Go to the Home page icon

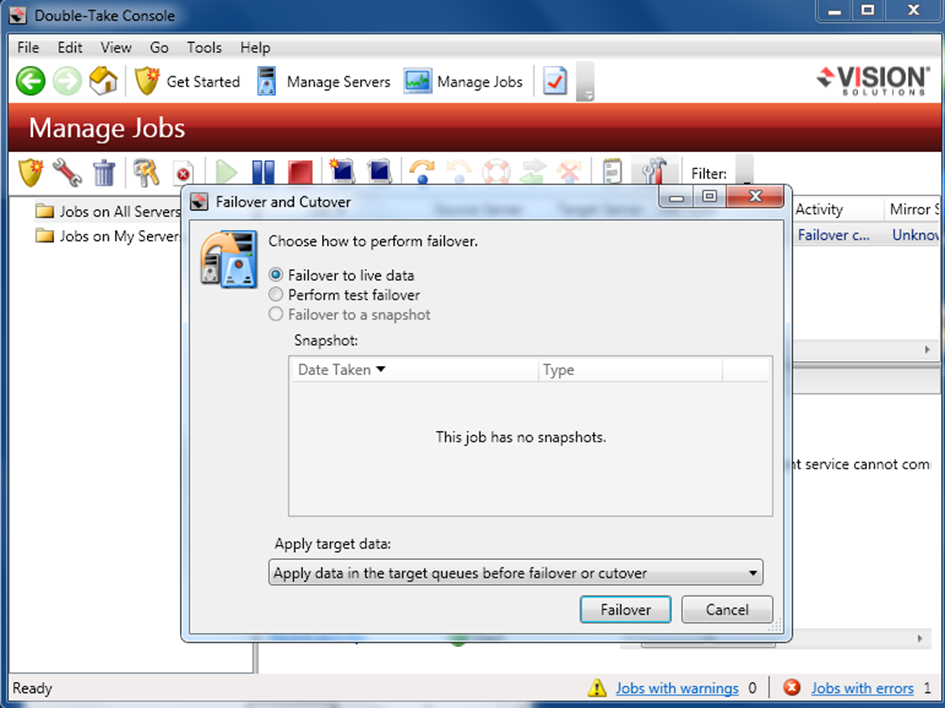tap(104, 81)
